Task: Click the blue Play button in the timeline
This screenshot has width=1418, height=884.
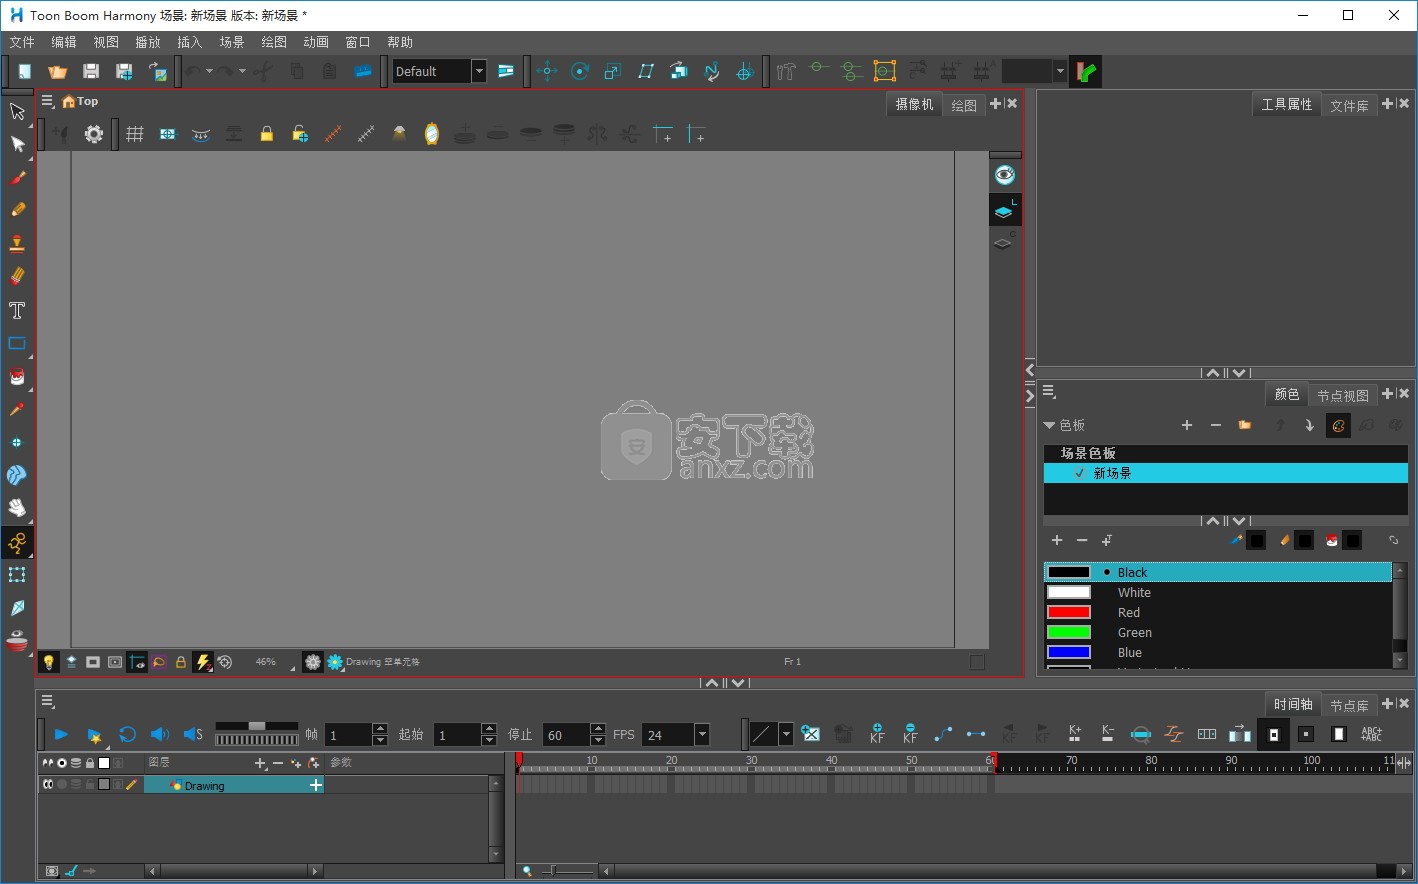Action: [61, 734]
